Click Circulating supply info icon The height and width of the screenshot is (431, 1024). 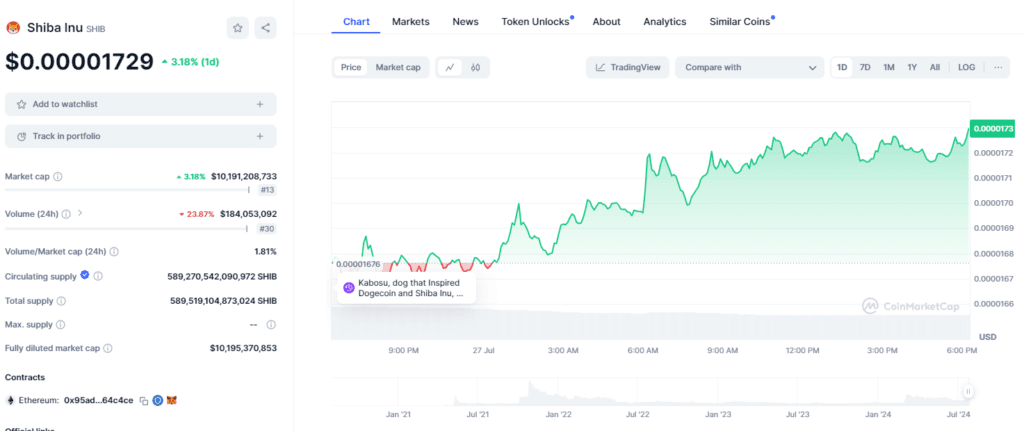point(98,276)
